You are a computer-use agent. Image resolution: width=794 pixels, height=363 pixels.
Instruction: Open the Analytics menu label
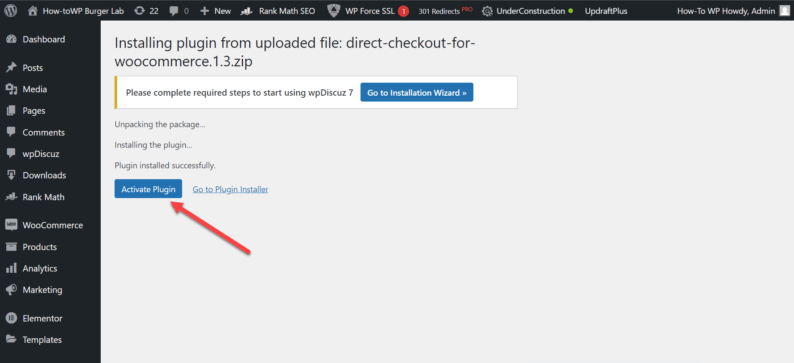point(39,269)
